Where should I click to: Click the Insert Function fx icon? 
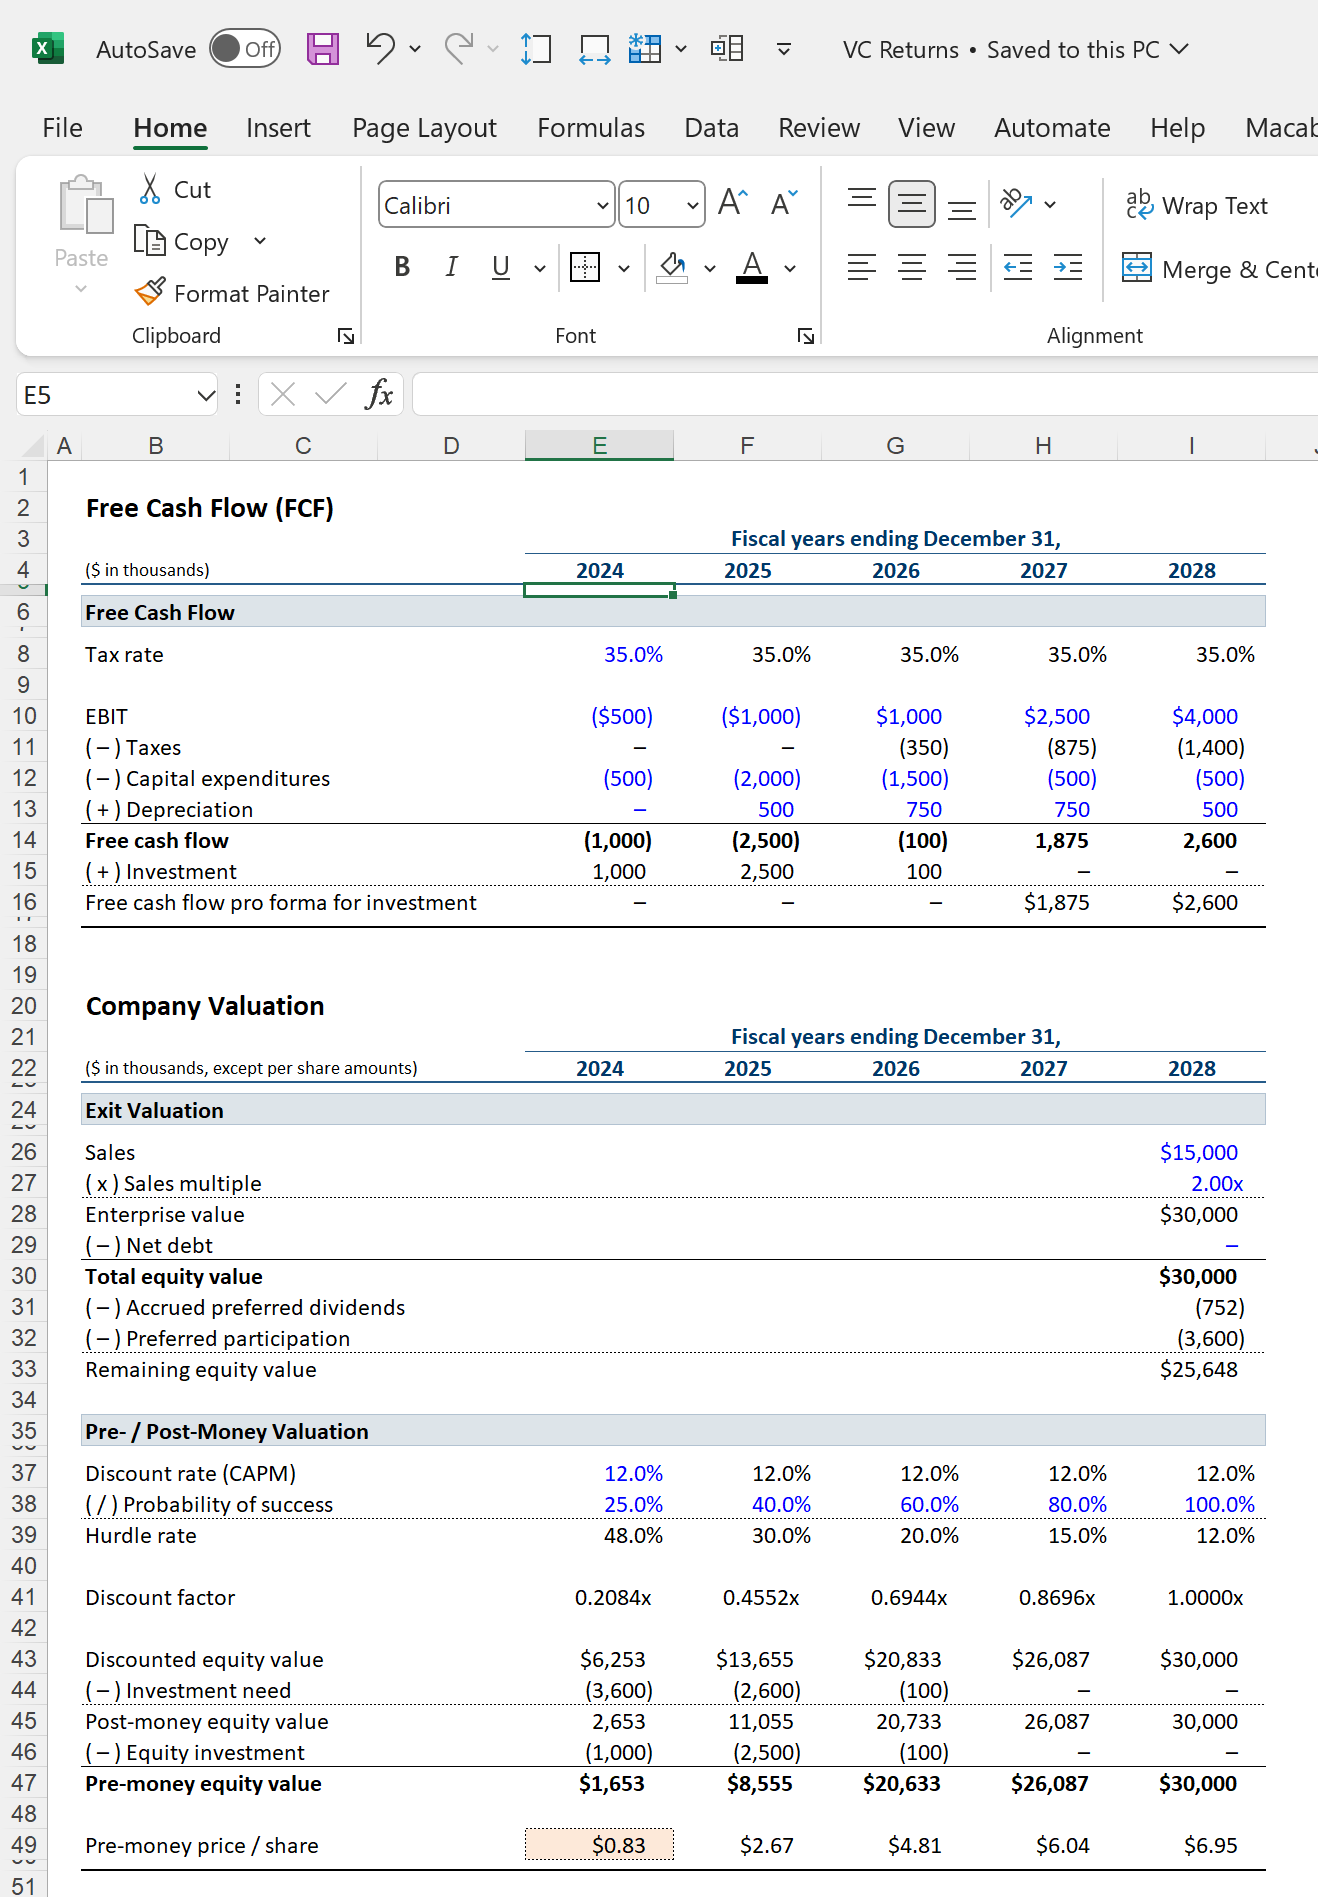pyautogui.click(x=379, y=394)
